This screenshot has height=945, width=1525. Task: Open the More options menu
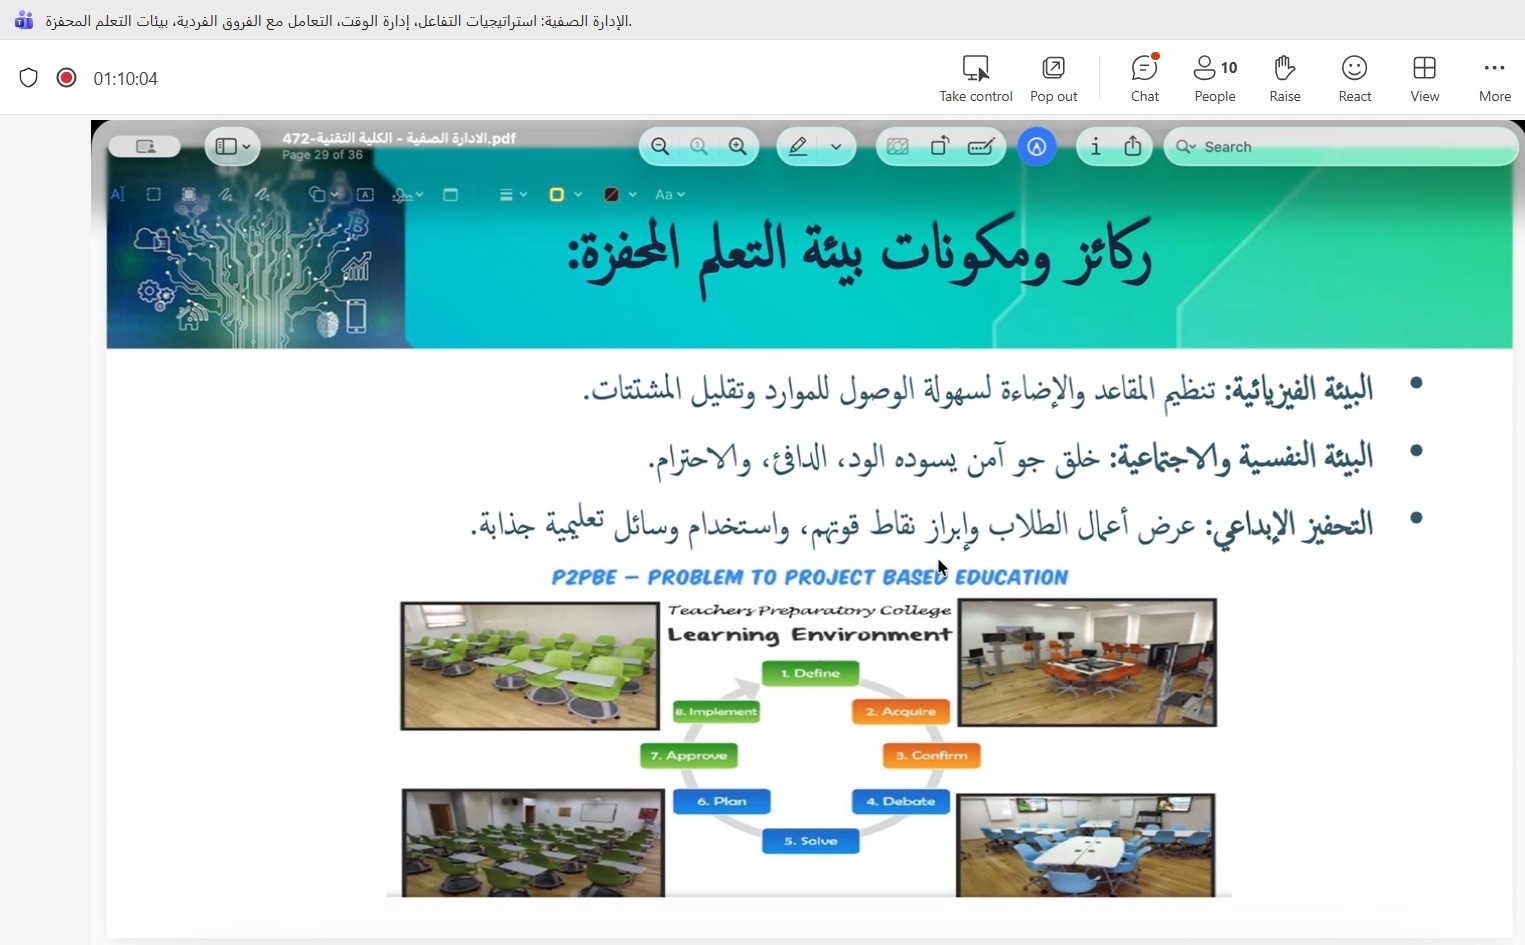(x=1494, y=78)
